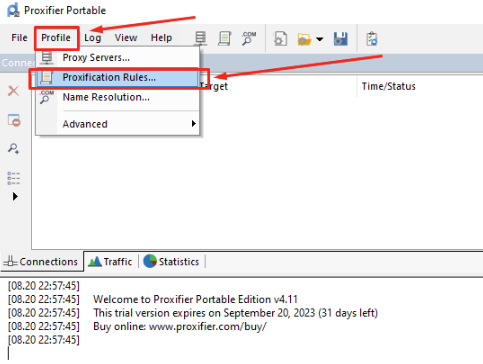Click the new profile toolbar icon
Screen dimensions: 483x364
(x=280, y=39)
